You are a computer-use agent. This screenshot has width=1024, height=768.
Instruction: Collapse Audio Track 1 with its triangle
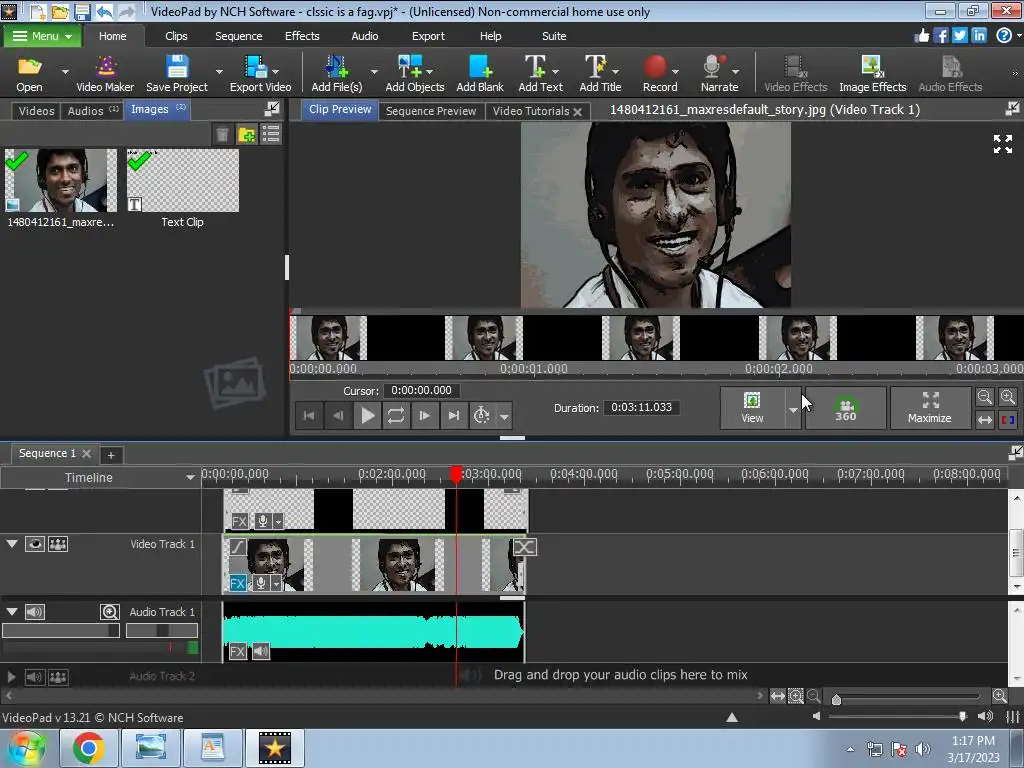[x=12, y=611]
